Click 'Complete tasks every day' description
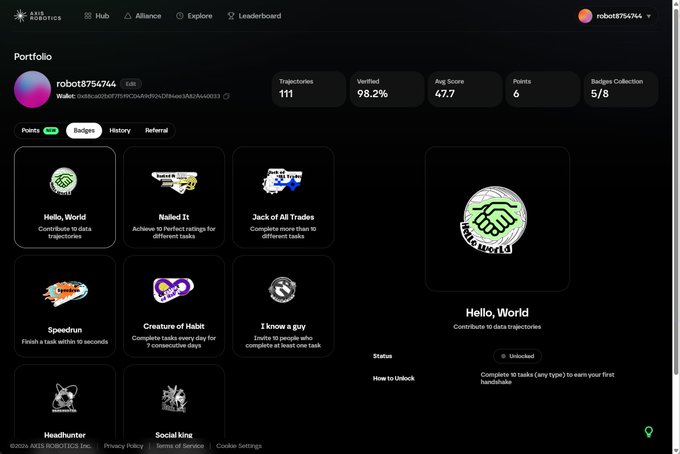This screenshot has height=454, width=680. 174,342
